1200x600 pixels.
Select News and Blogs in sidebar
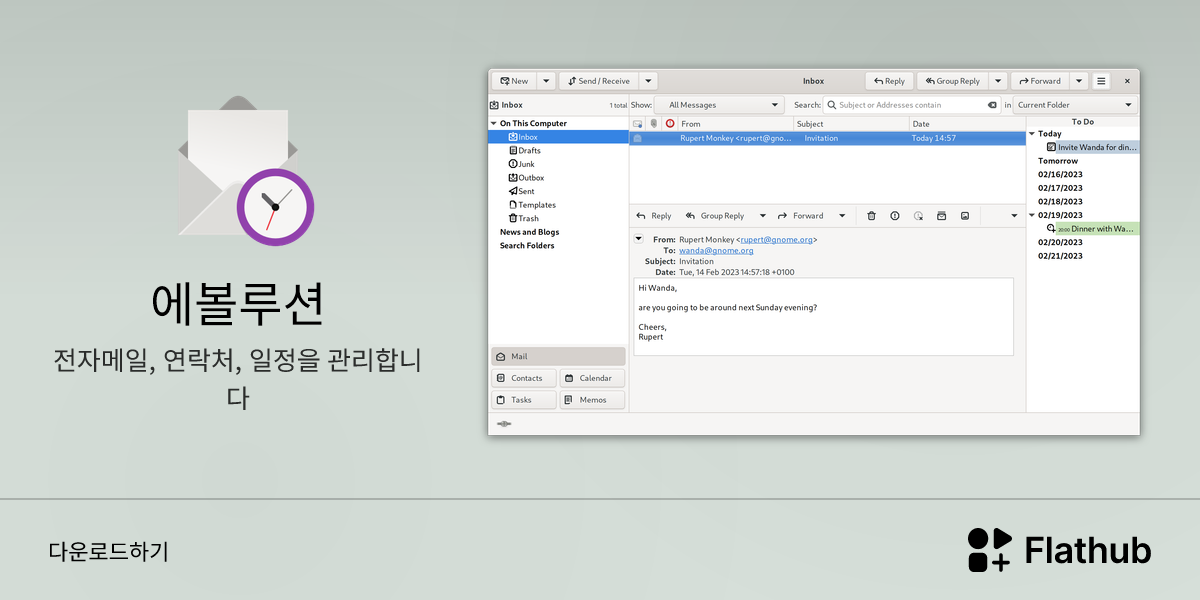point(529,232)
